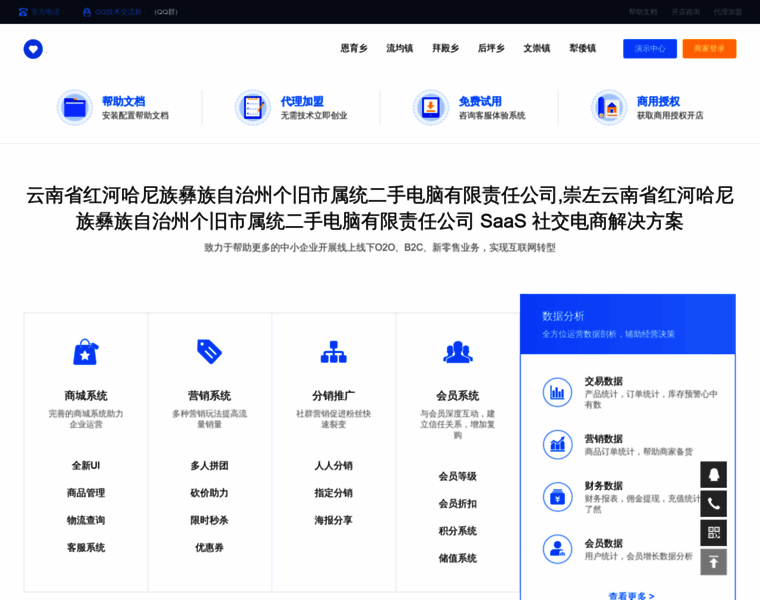
Task: Click the 商用授权 shop icon
Action: [x=609, y=107]
